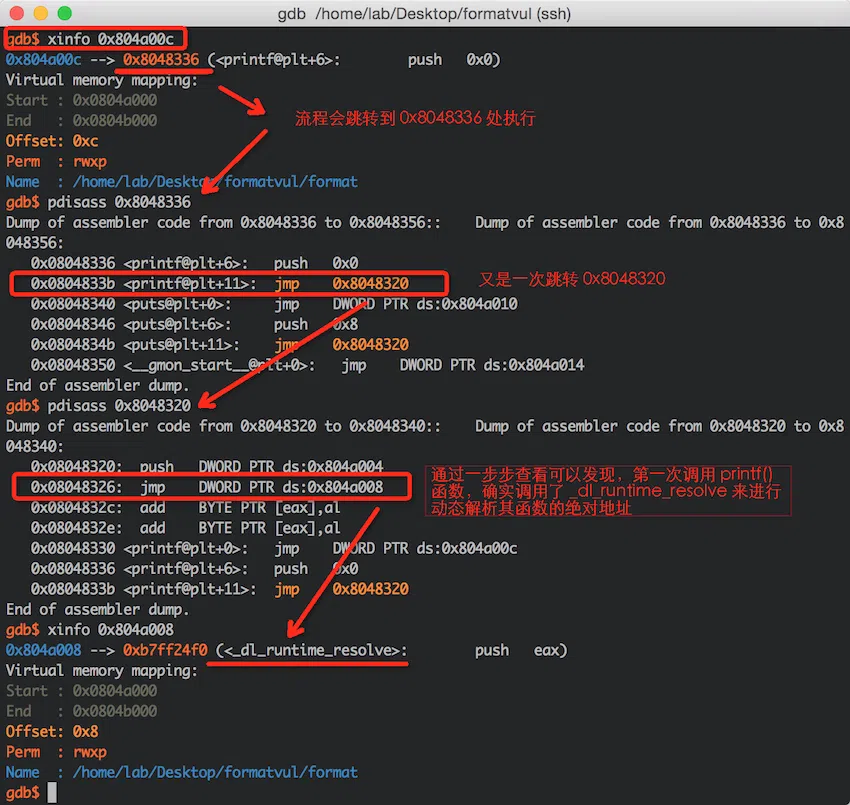The image size is (850, 805).
Task: Click the red annotation mentioning 0x8048336
Action: [415, 118]
